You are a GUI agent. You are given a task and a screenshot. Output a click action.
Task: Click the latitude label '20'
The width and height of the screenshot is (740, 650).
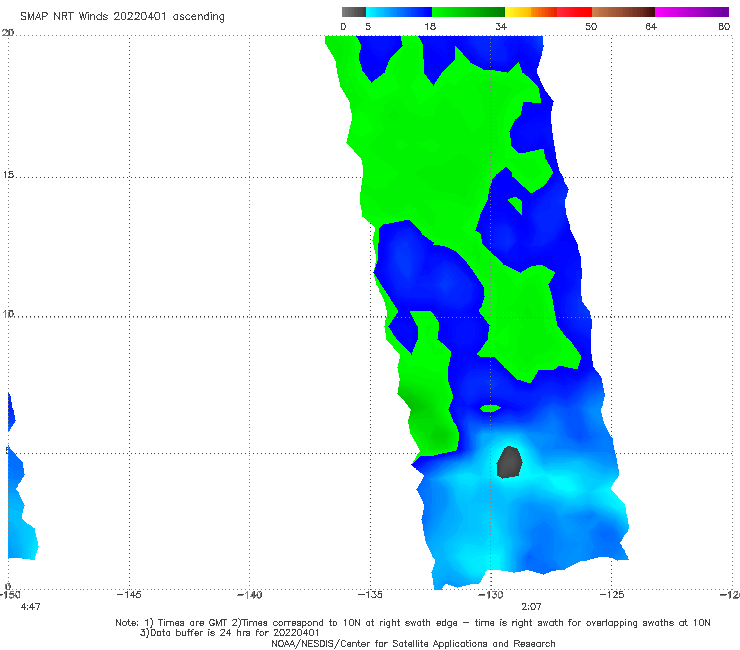[8, 33]
